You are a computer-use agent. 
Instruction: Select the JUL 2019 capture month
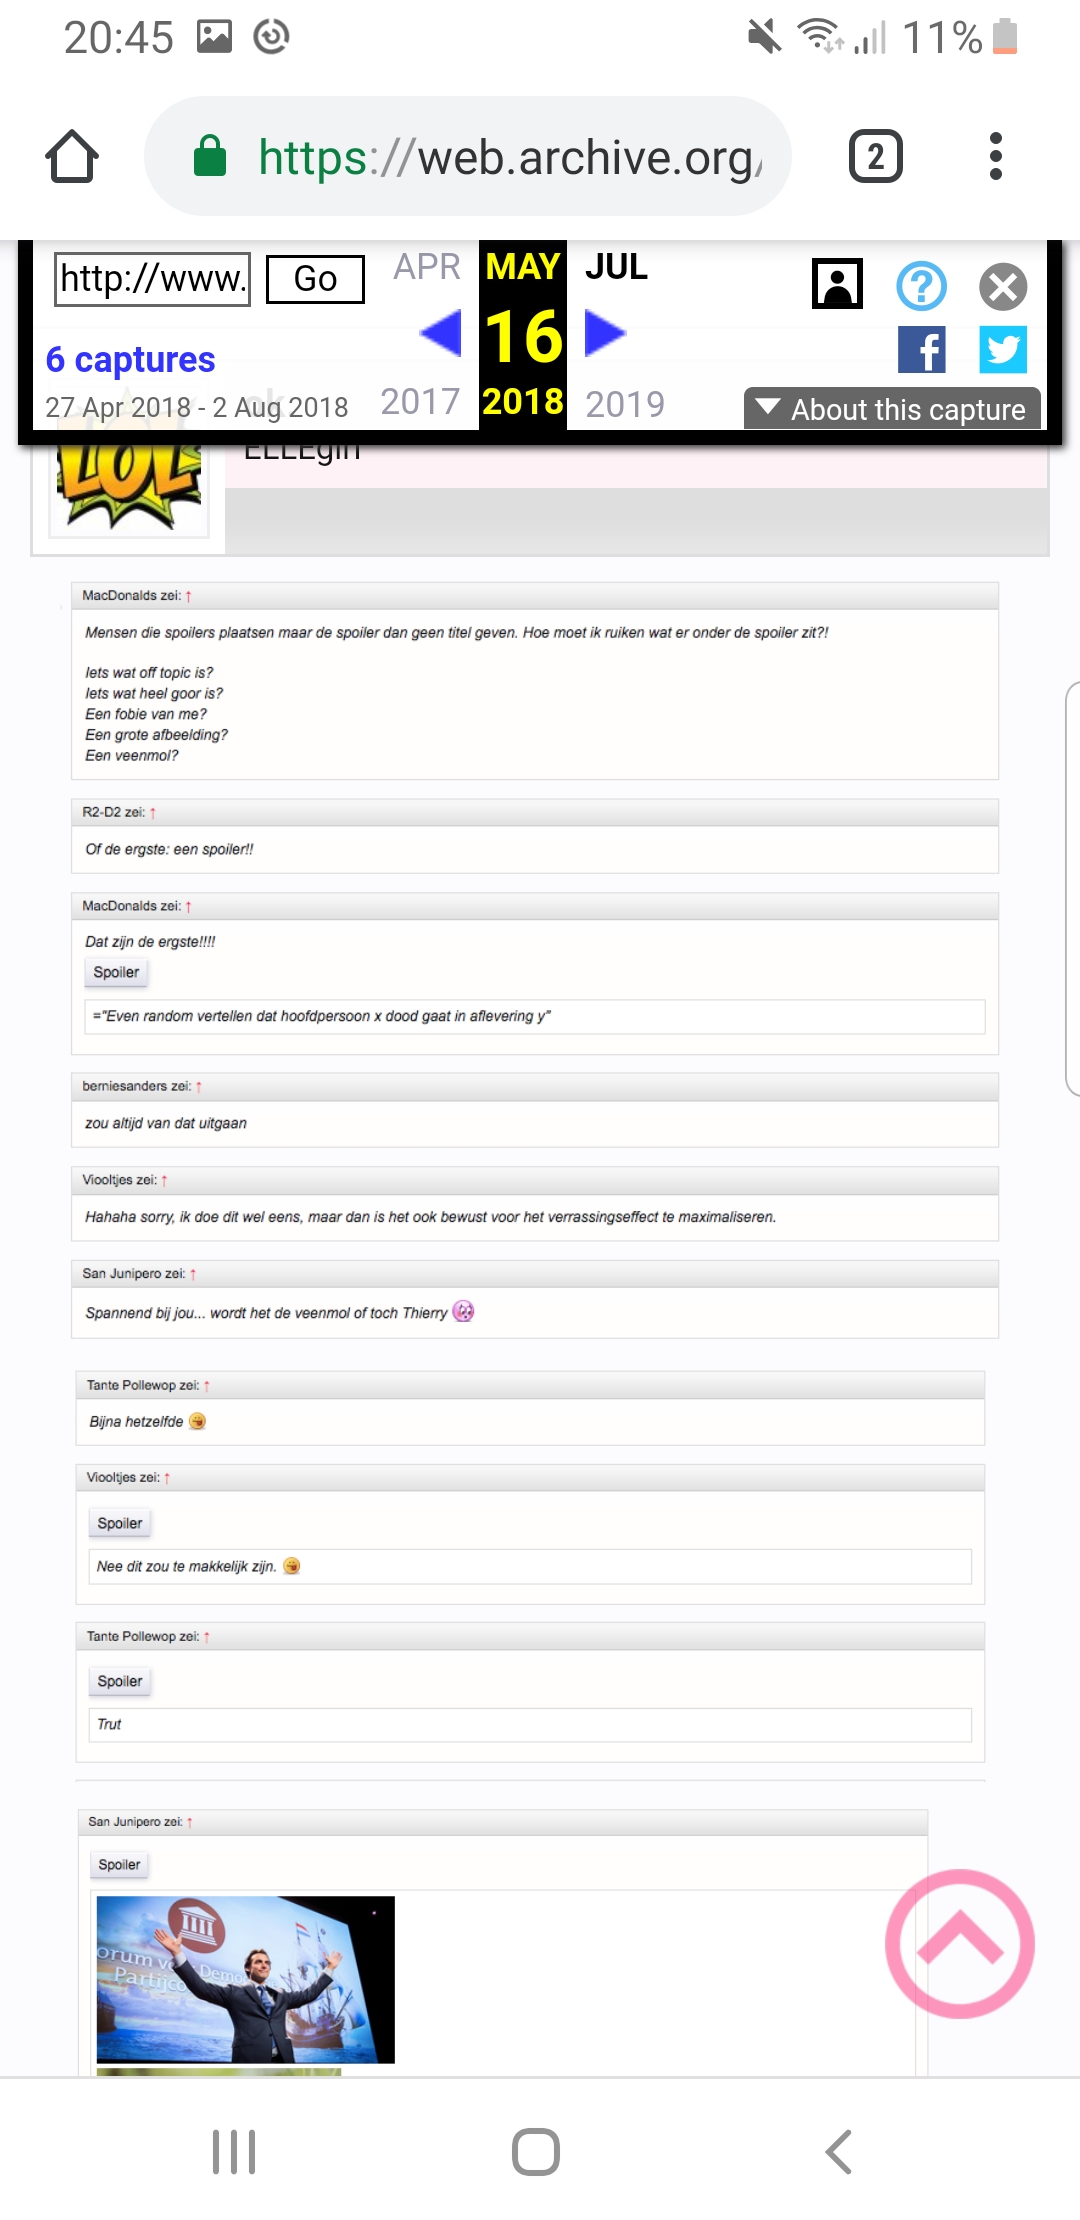pos(617,267)
